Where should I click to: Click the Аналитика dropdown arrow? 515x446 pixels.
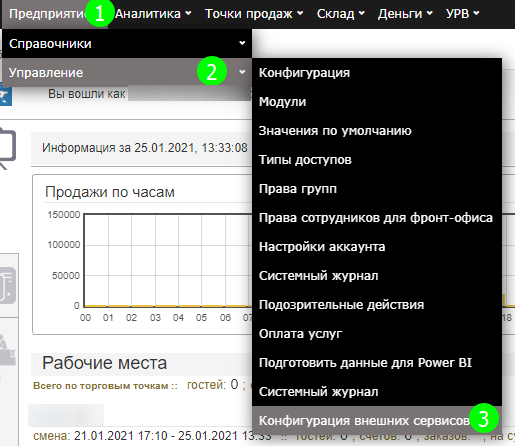(x=188, y=13)
